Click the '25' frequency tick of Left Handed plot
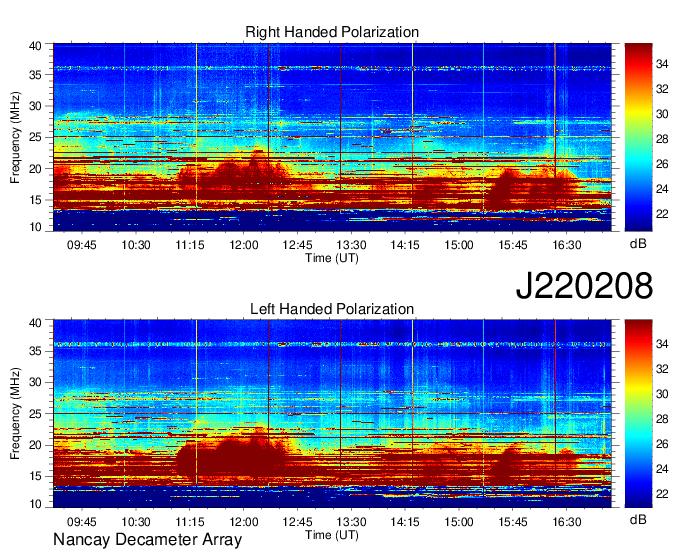This screenshot has width=680, height=552. (x=35, y=414)
